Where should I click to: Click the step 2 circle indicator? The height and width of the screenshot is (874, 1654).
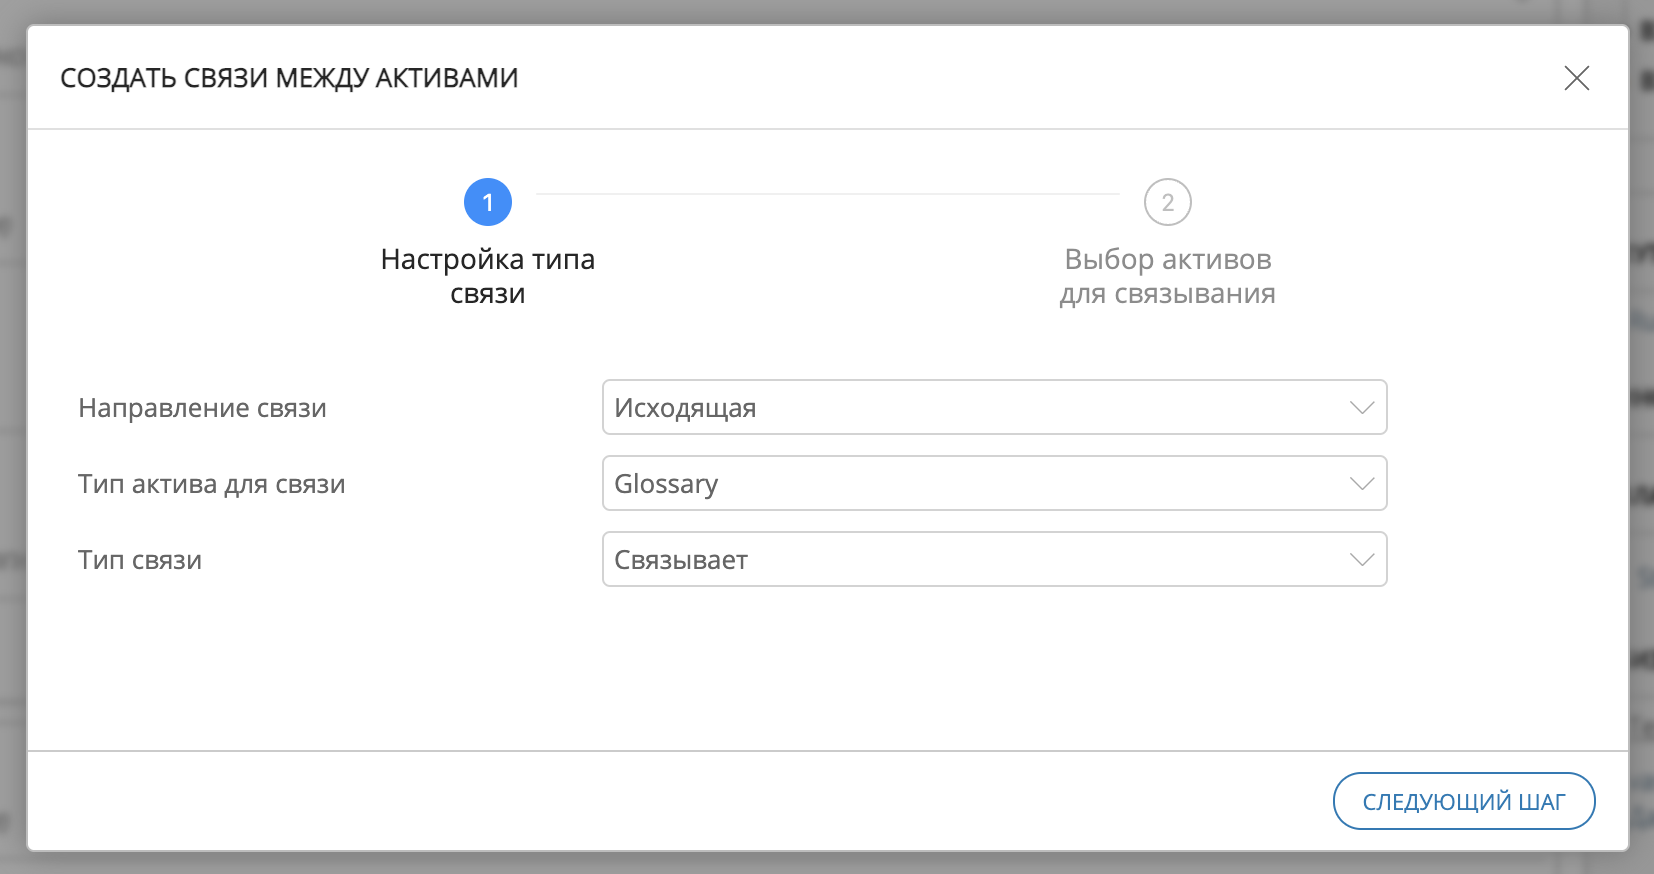pyautogui.click(x=1167, y=202)
